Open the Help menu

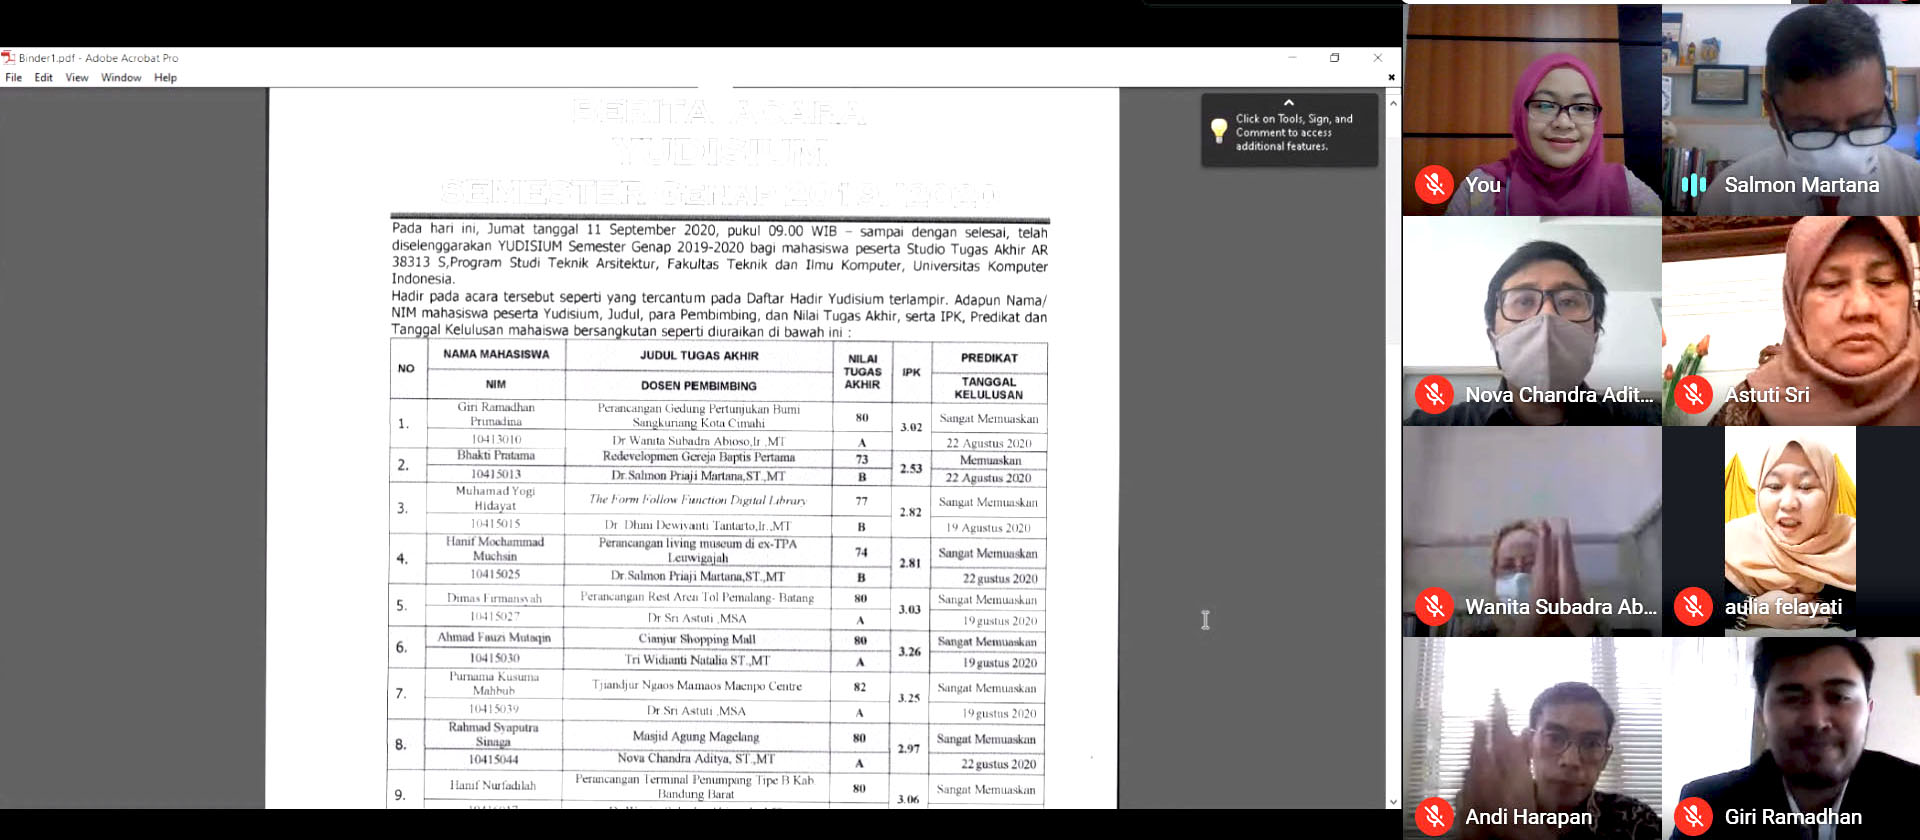pyautogui.click(x=165, y=78)
